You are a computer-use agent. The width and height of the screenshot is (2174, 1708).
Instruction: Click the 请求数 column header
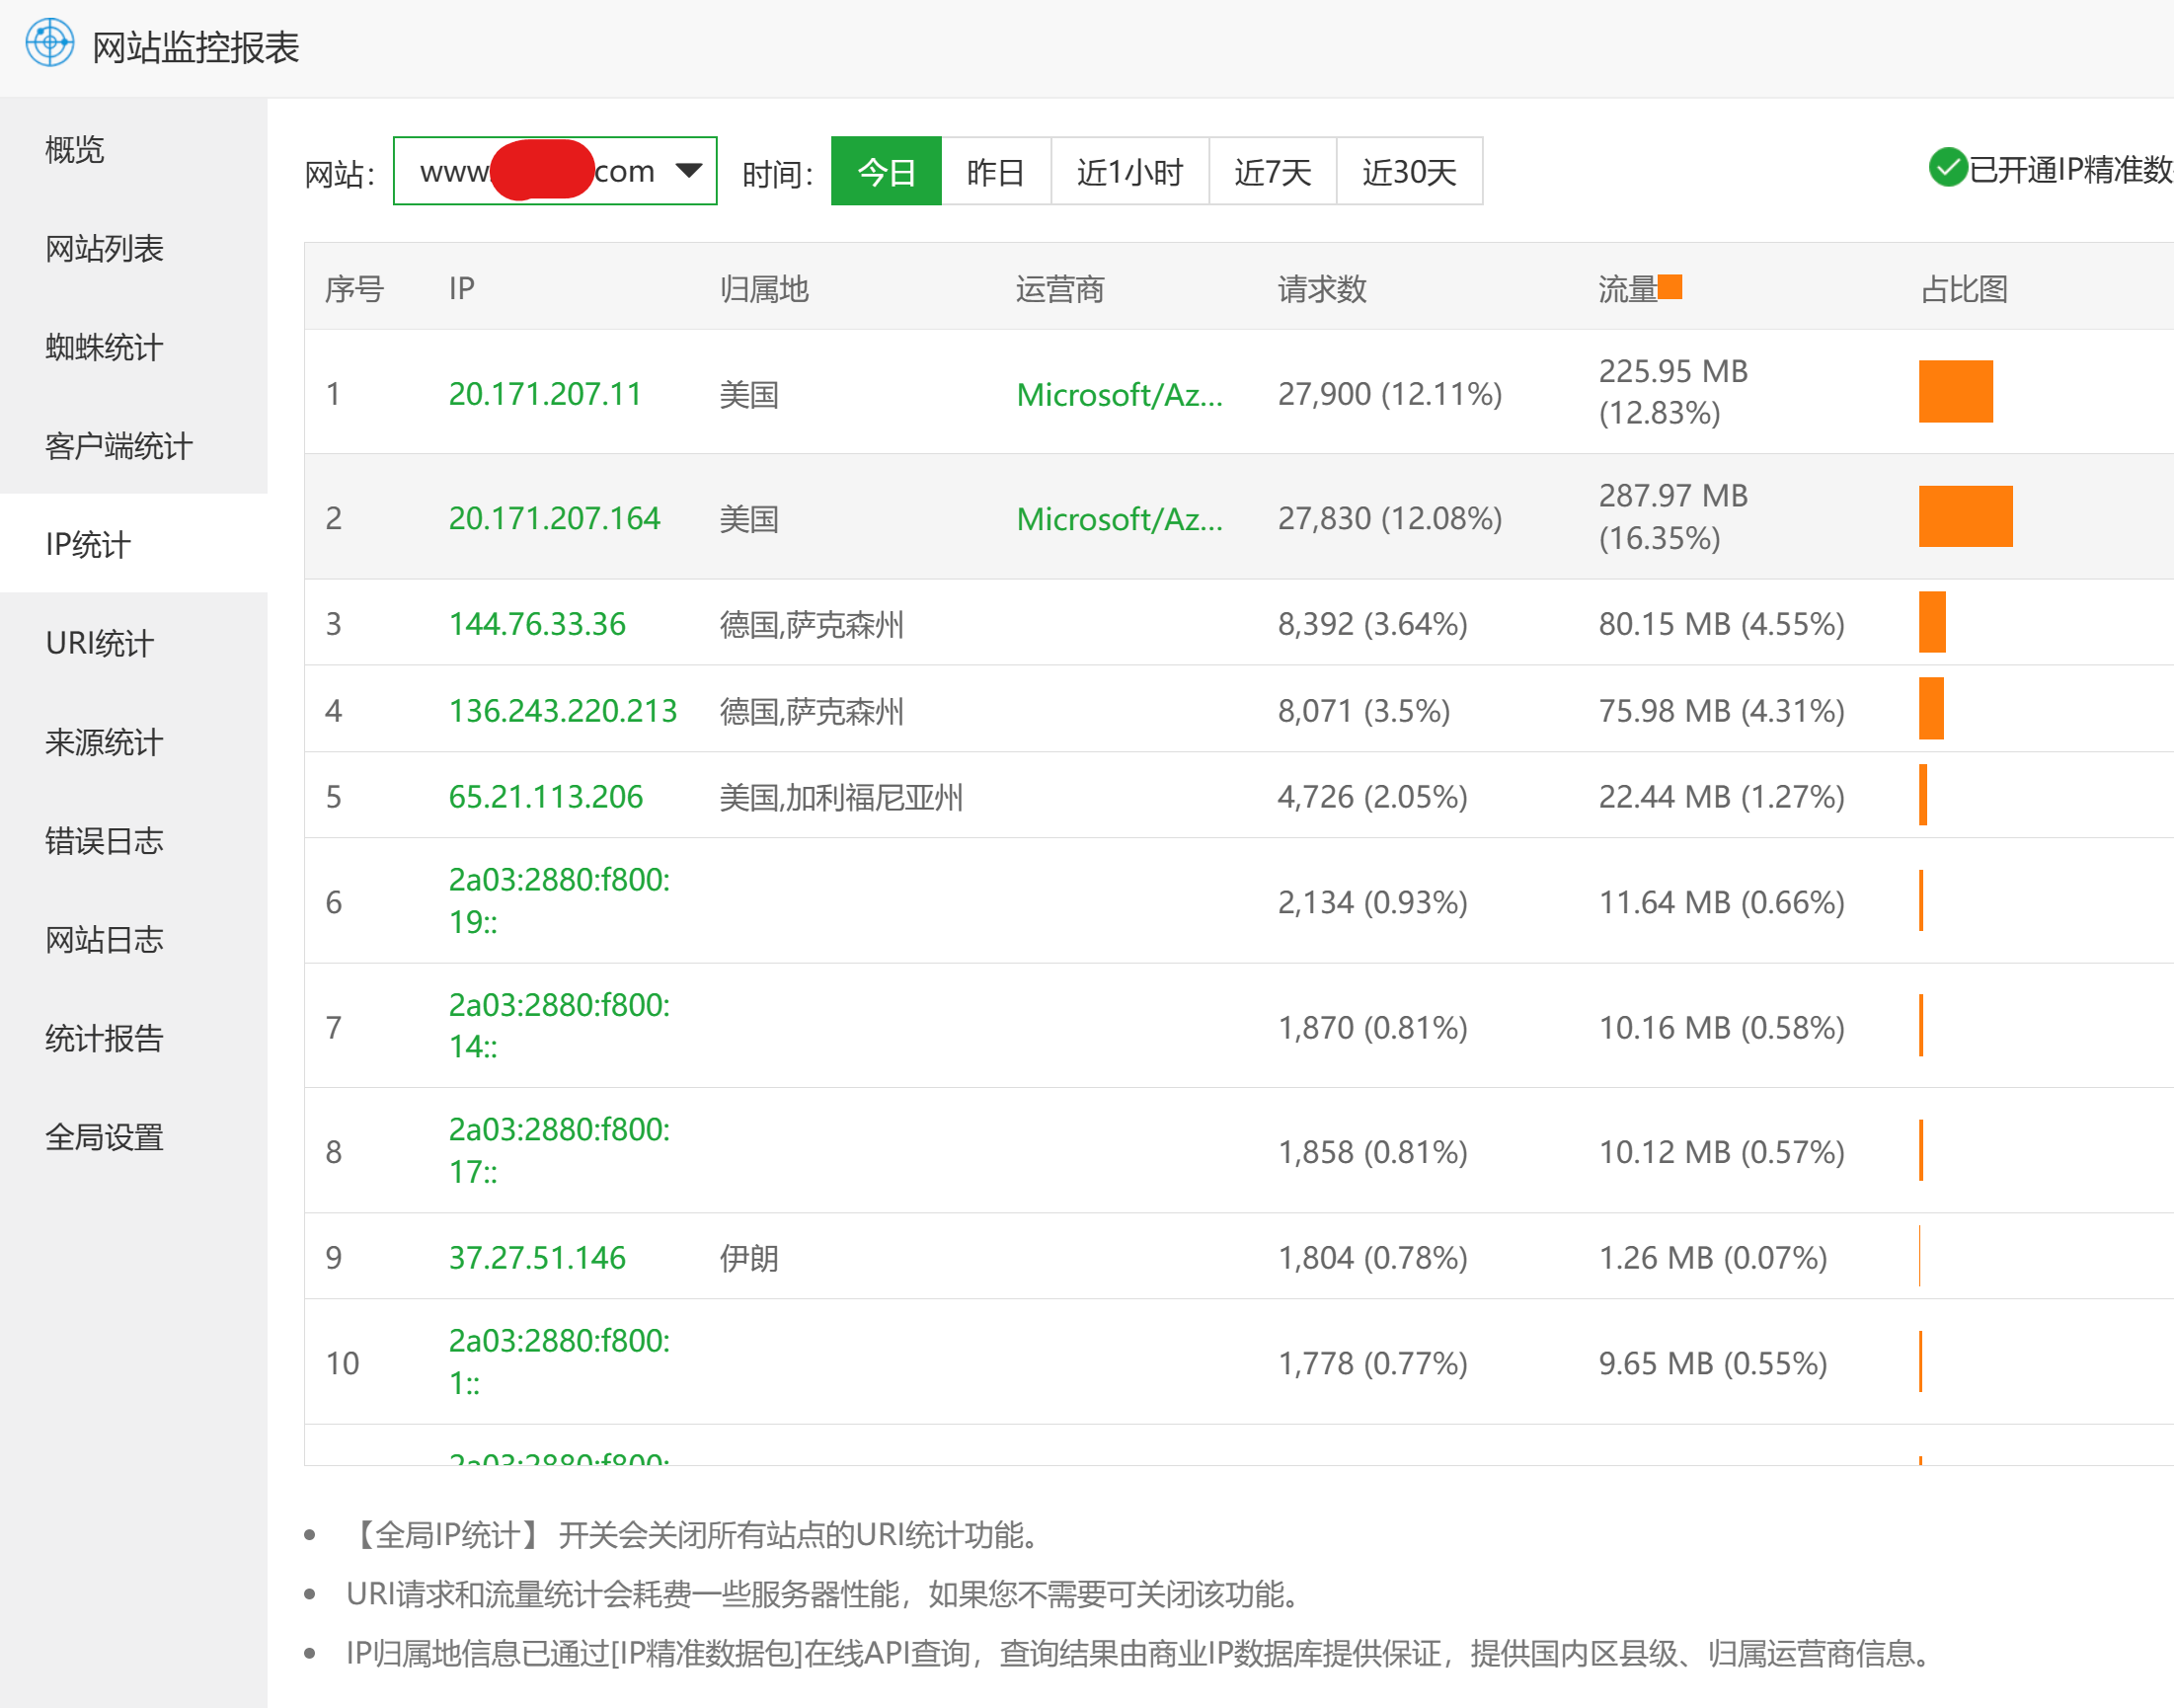point(1322,289)
